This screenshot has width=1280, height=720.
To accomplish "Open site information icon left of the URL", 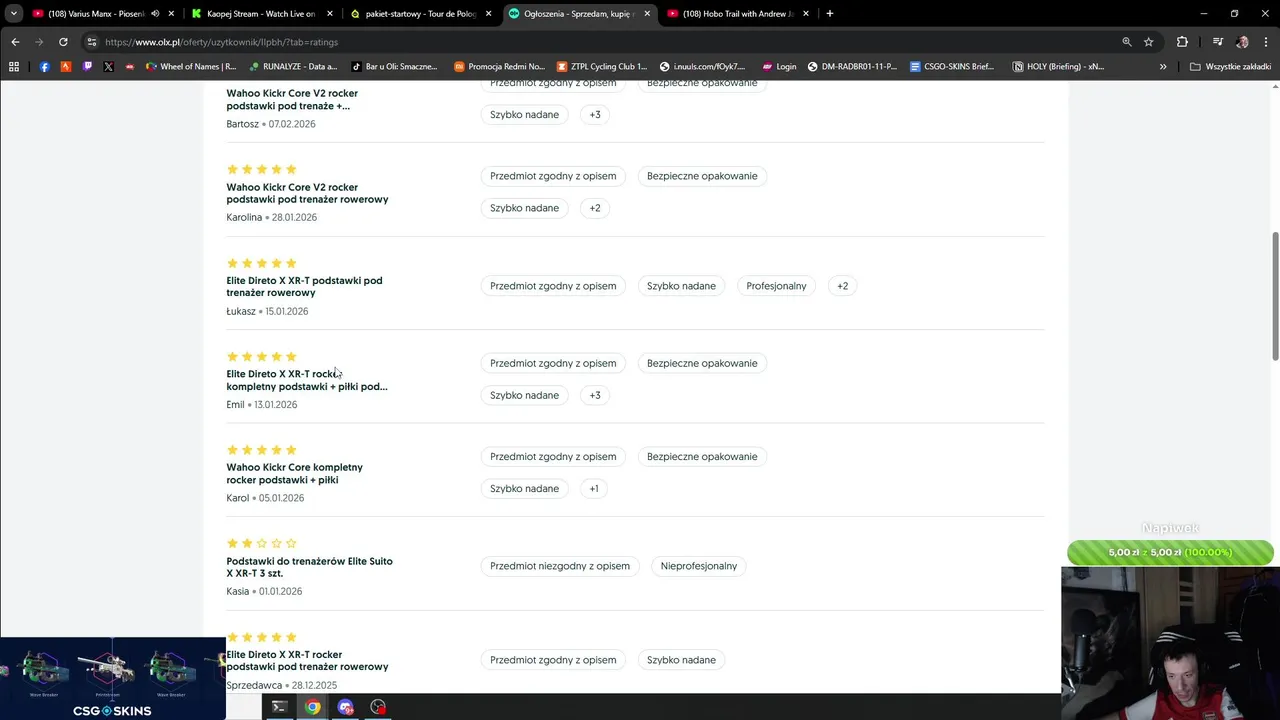I will (92, 42).
